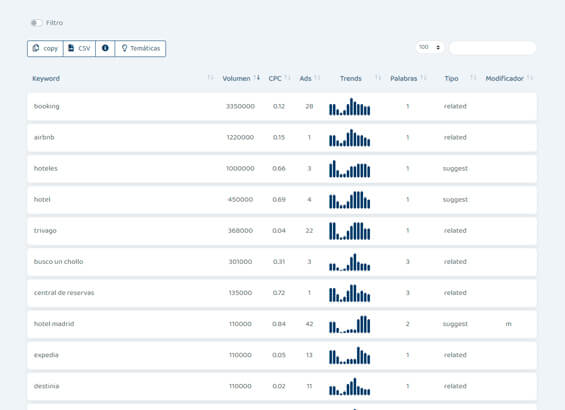Click the trend chart for airbnb

350,138
